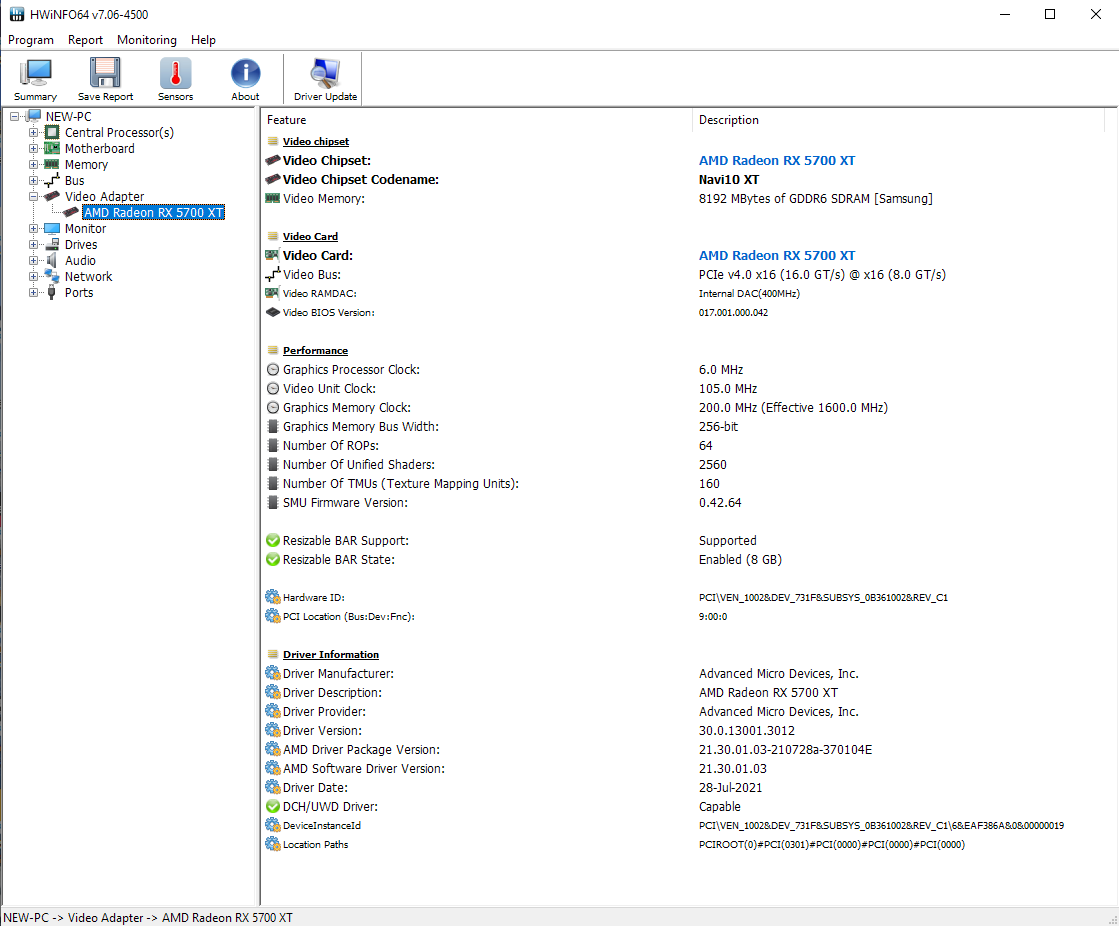Click the DCH/UWD Driver green check icon

tap(273, 807)
